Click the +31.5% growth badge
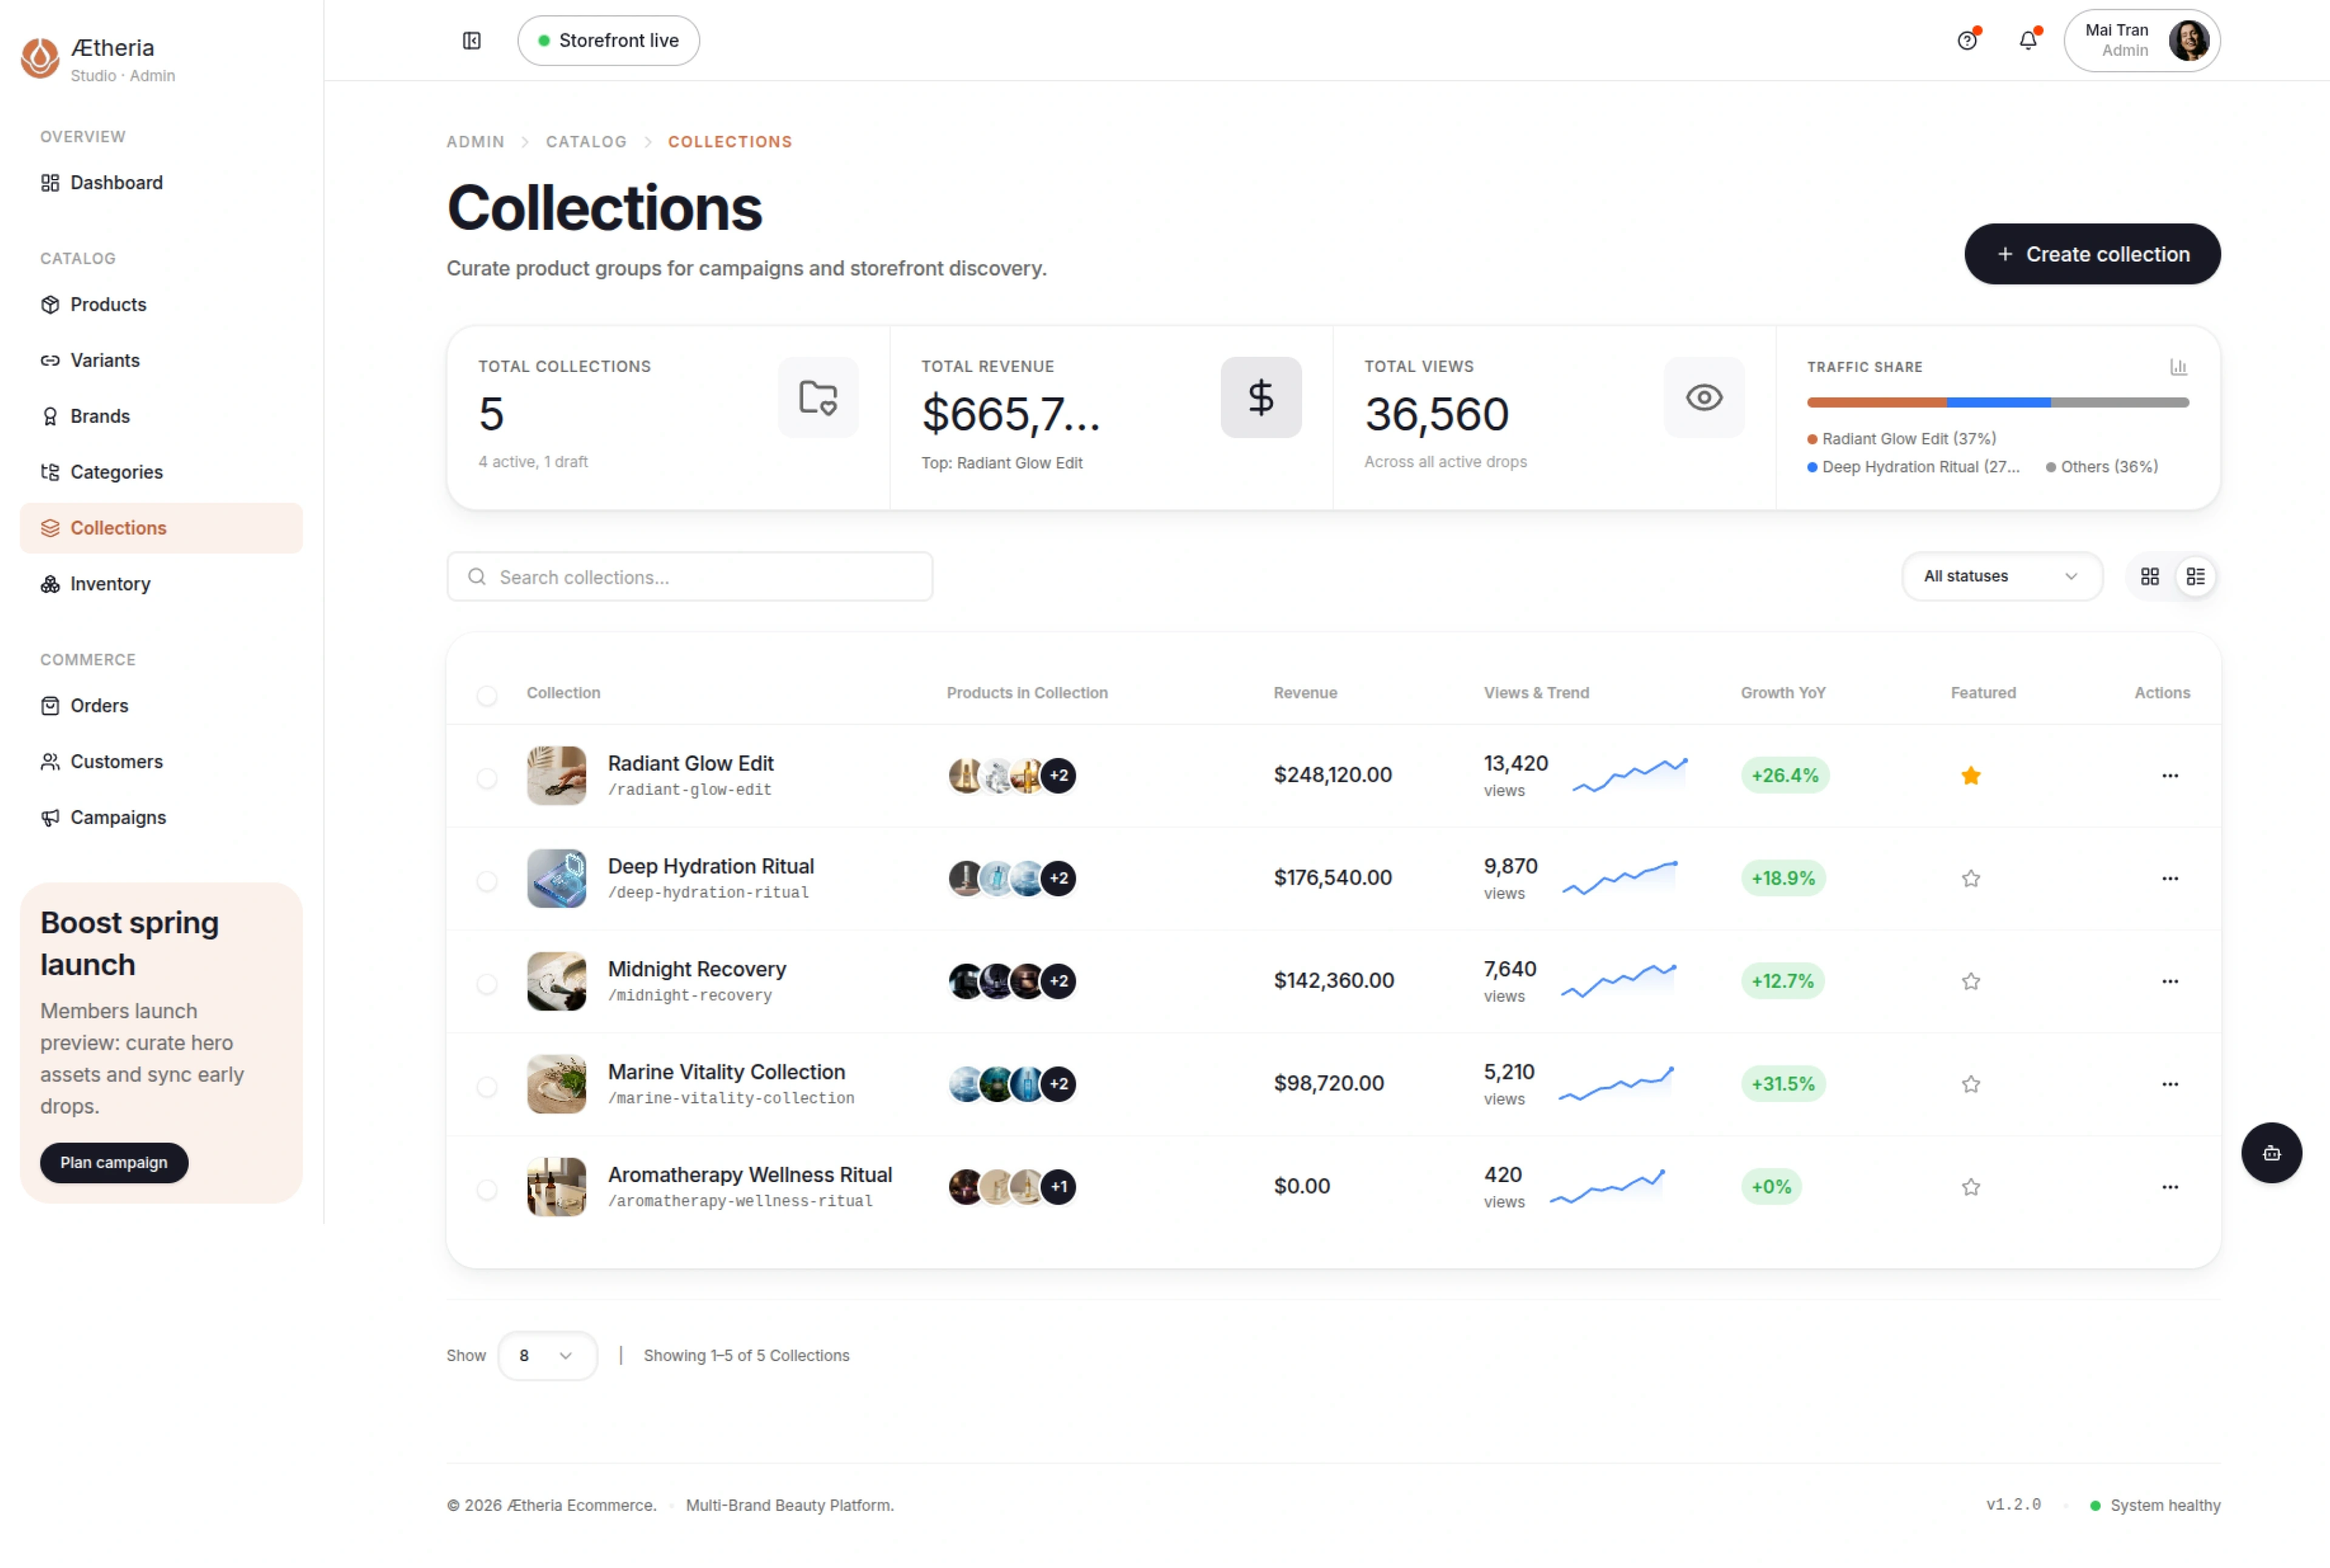The width and height of the screenshot is (2330, 1568). pyautogui.click(x=1782, y=1084)
